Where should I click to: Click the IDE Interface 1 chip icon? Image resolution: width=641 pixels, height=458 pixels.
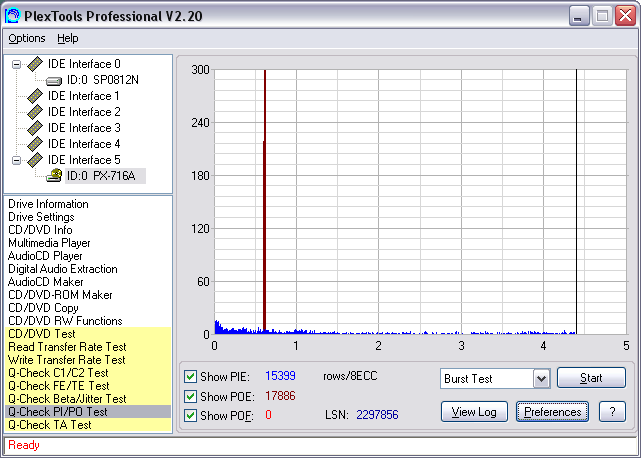point(35,96)
